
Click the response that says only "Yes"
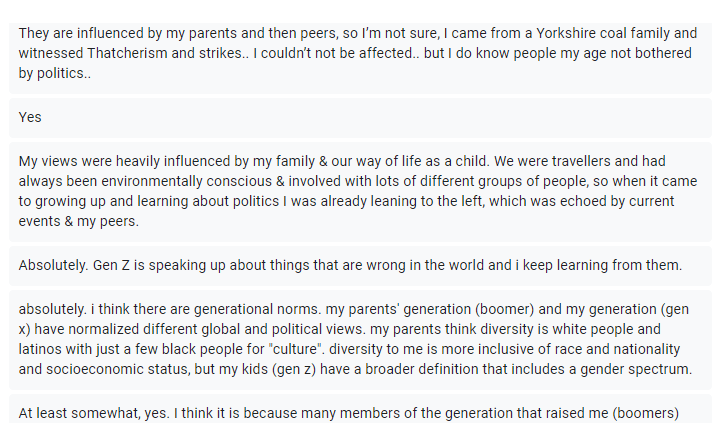31,117
